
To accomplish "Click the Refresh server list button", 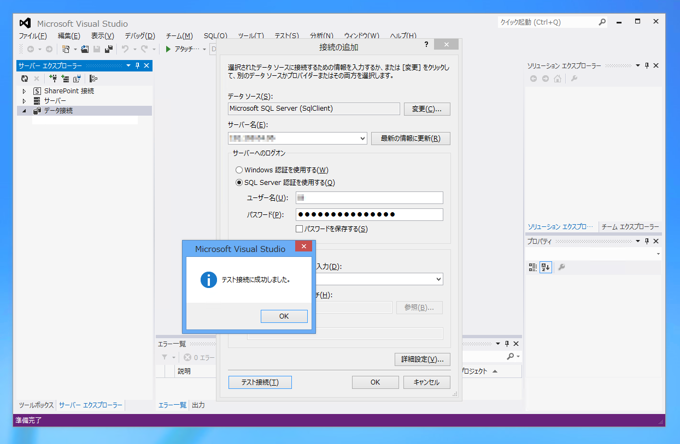I will [411, 138].
